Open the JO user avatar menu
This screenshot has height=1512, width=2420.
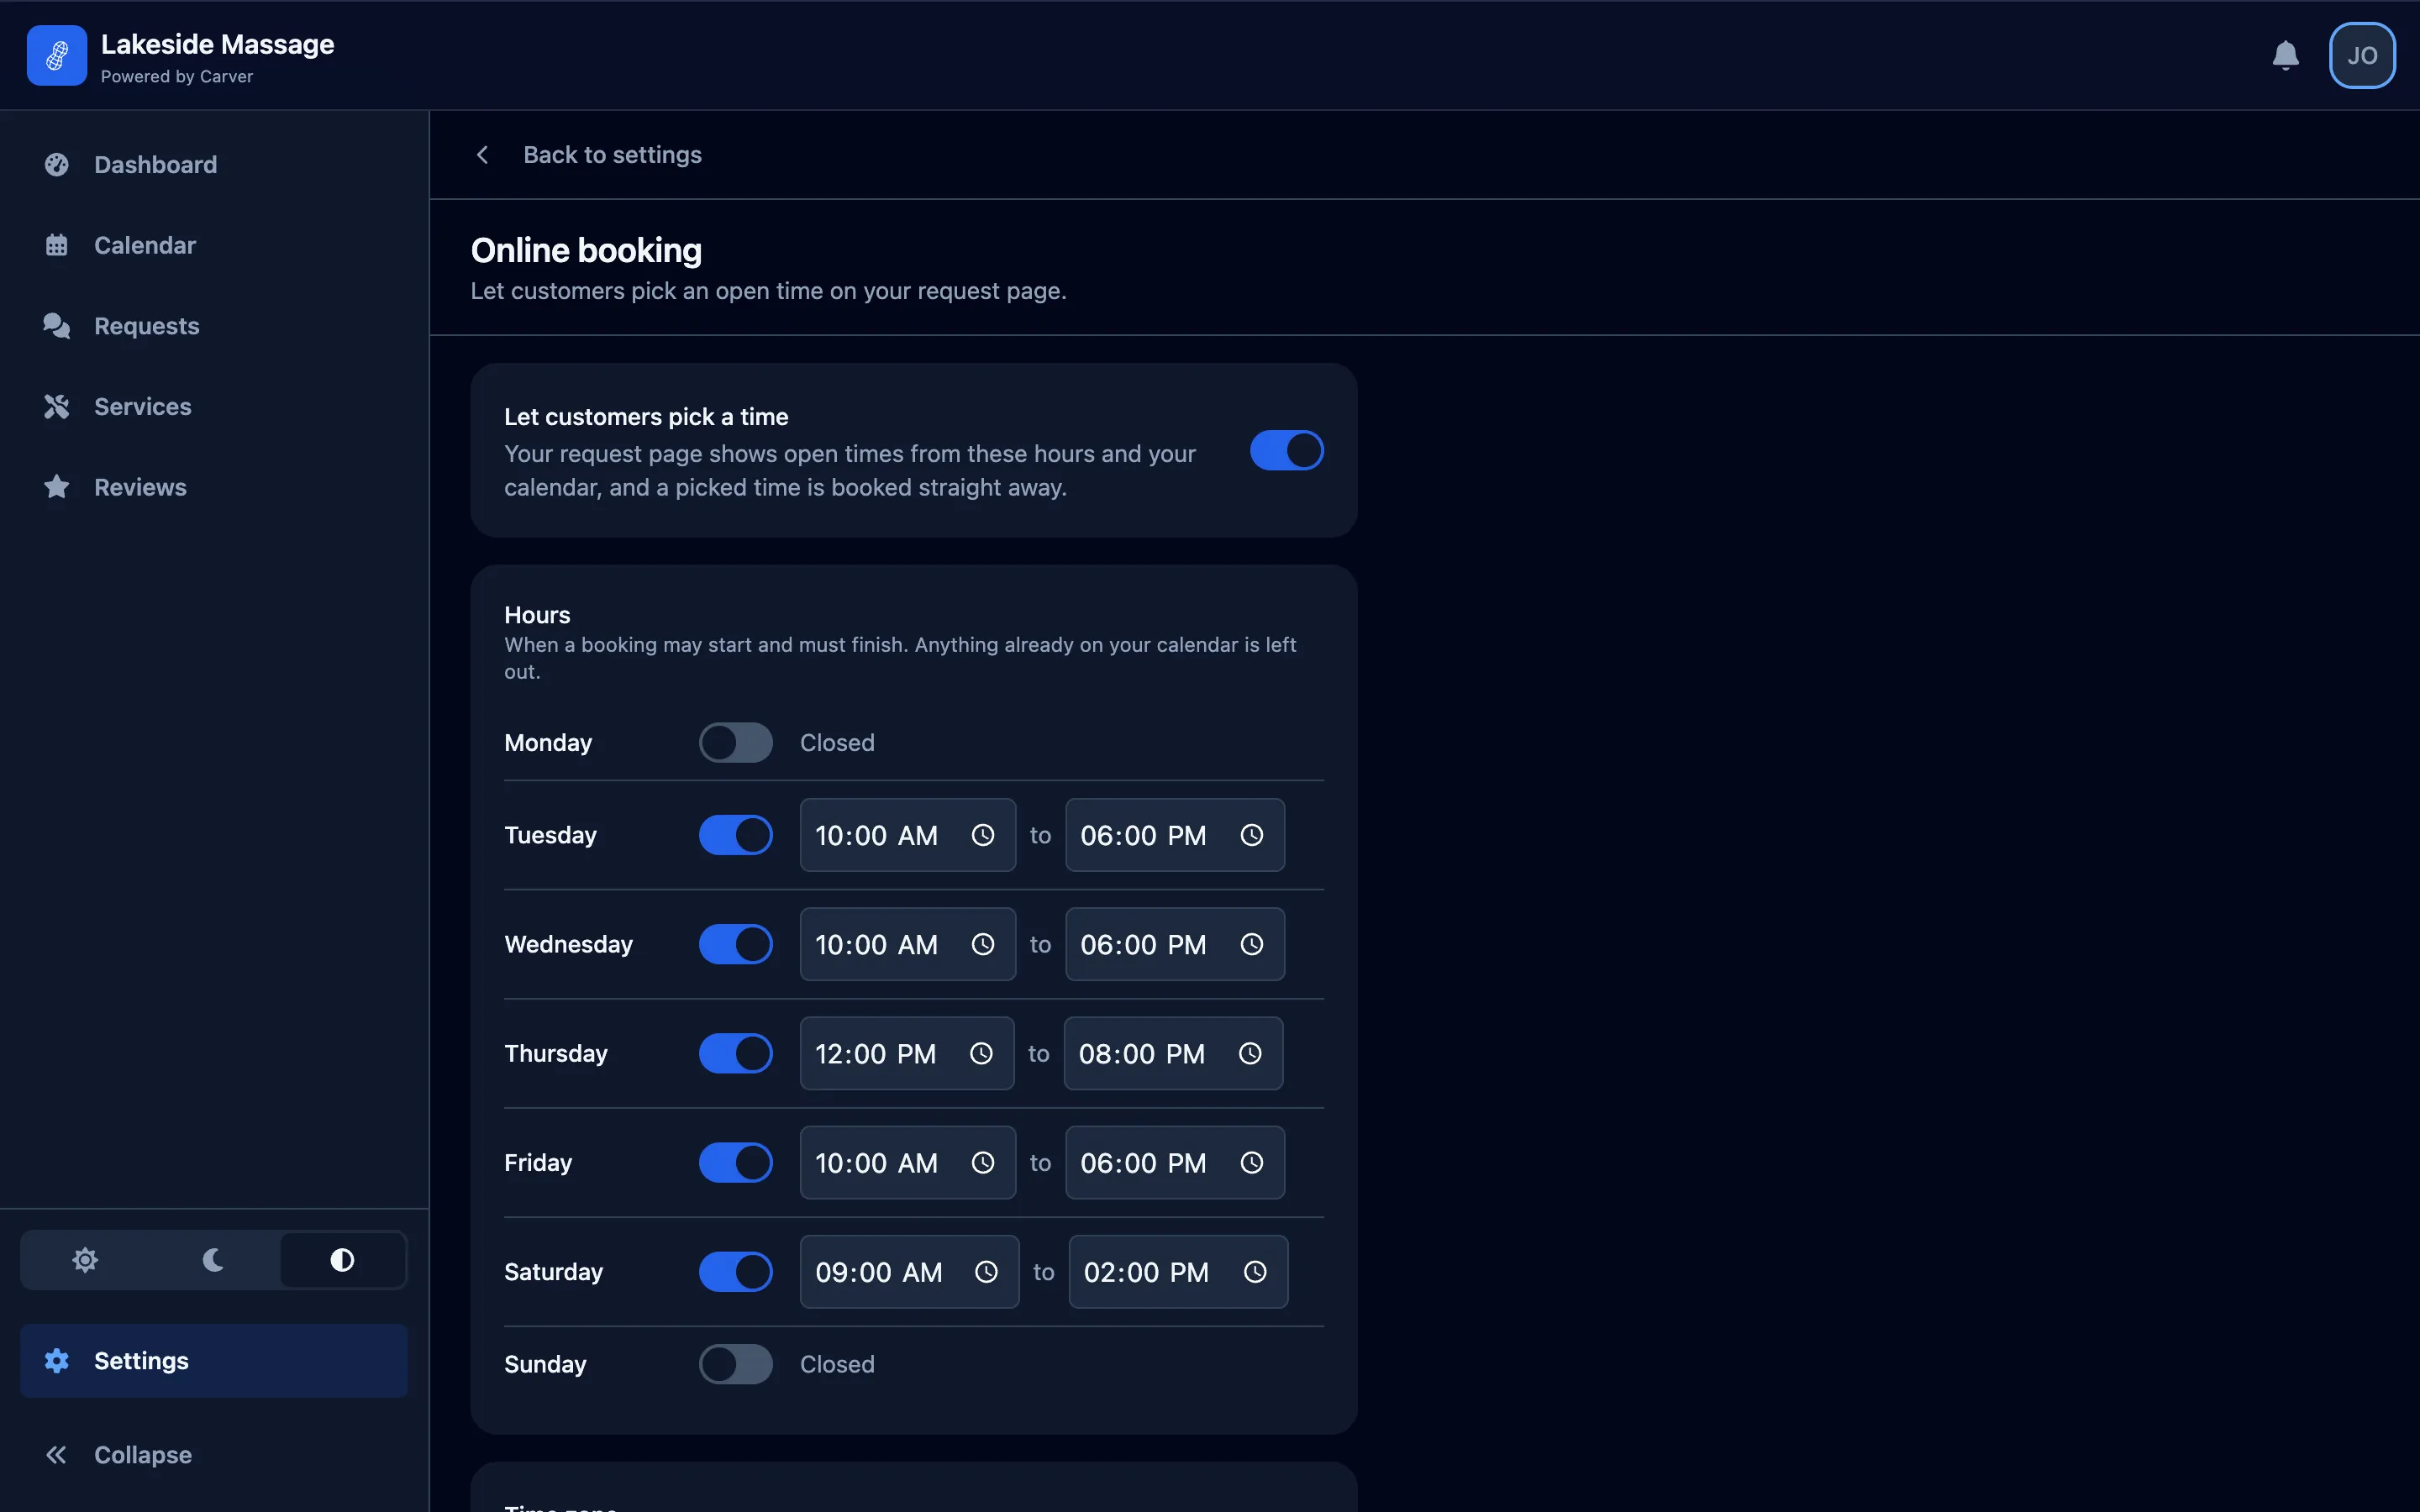2362,55
